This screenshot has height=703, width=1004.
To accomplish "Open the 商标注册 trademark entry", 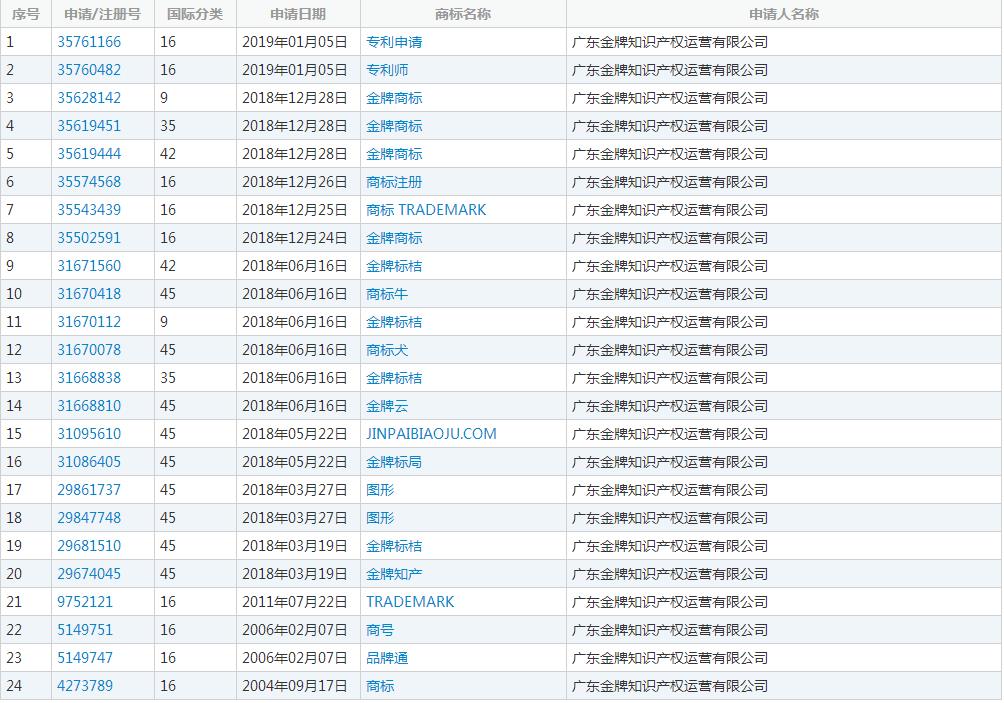I will (x=394, y=182).
